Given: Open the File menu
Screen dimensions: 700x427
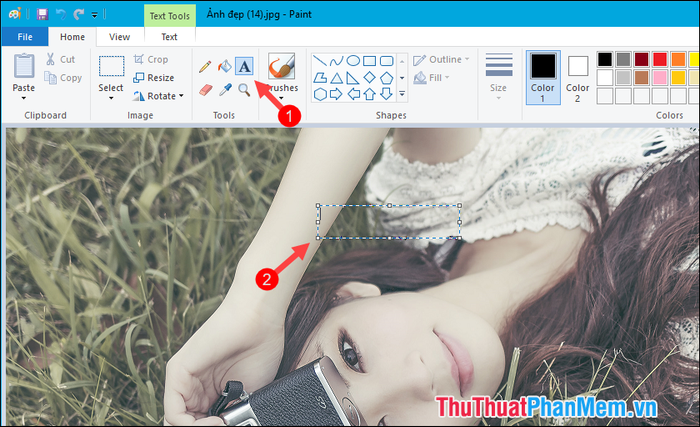Looking at the screenshot, I should (x=25, y=37).
